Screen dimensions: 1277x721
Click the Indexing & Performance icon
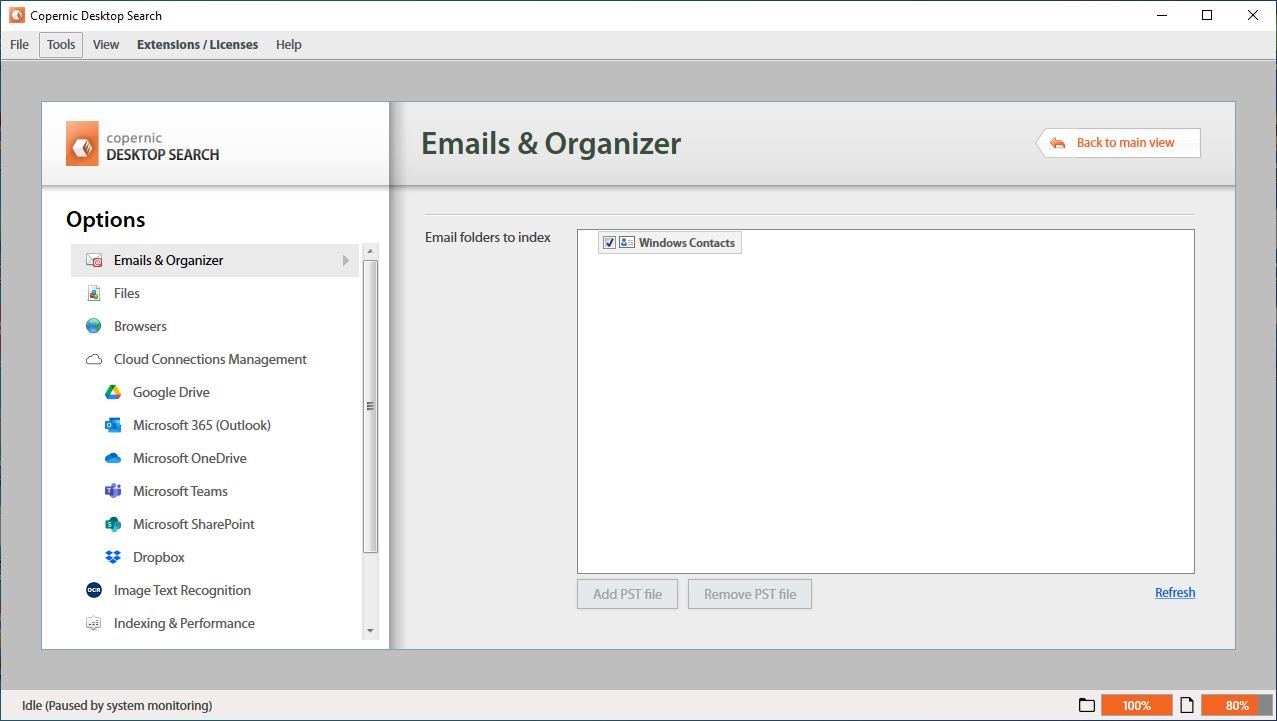coord(94,623)
